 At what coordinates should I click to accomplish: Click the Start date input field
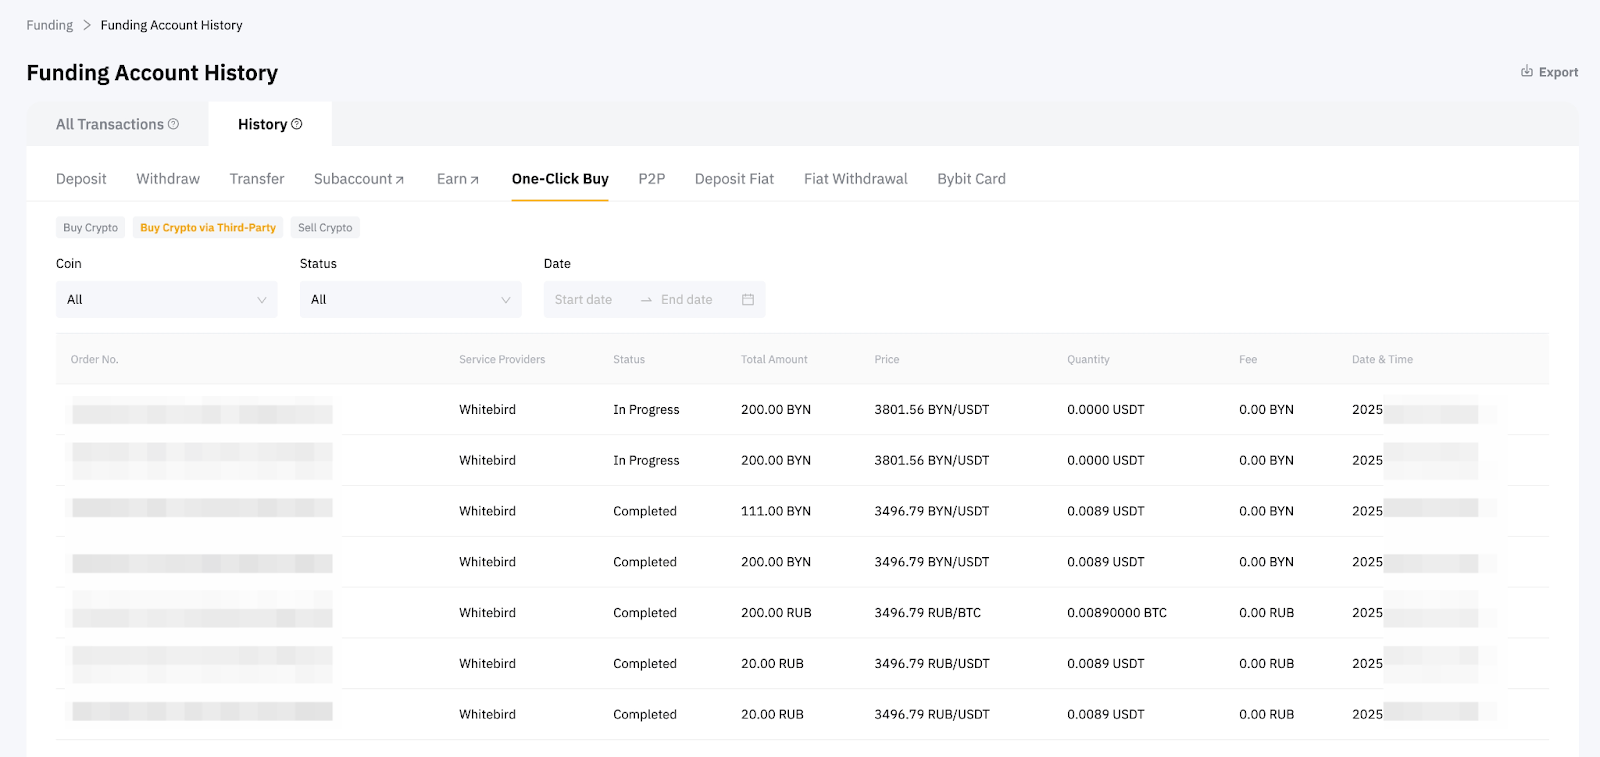click(x=584, y=299)
